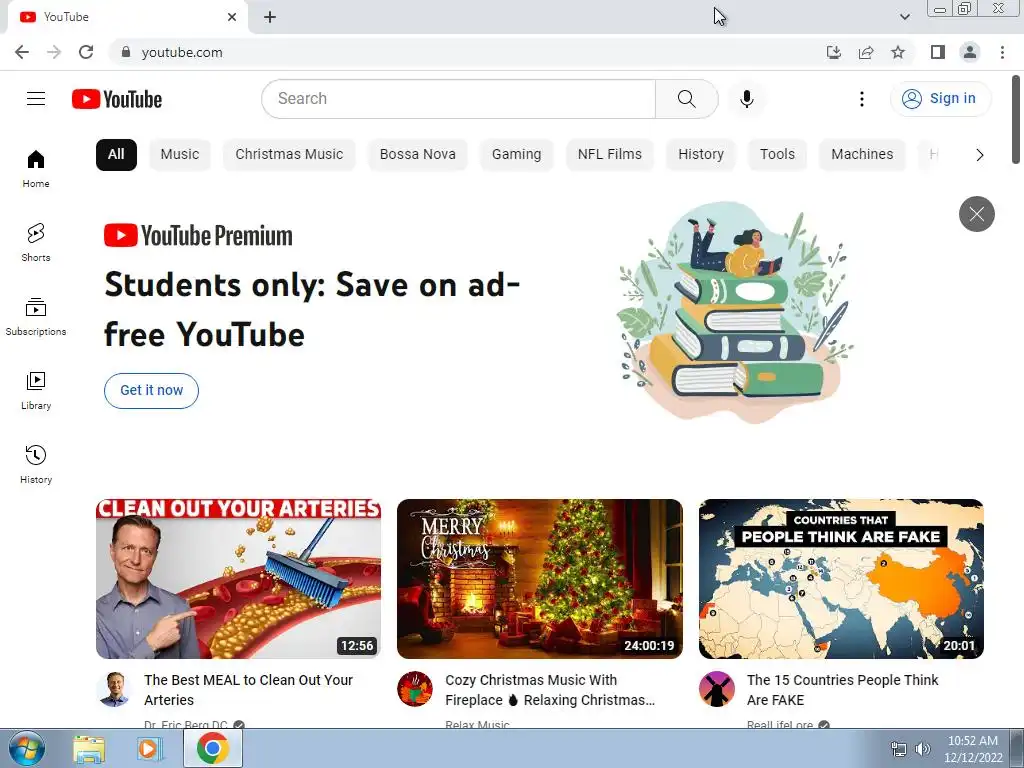Open Cozy Christmas Music fireplace thumbnail
This screenshot has height=768, width=1024.
(539, 579)
